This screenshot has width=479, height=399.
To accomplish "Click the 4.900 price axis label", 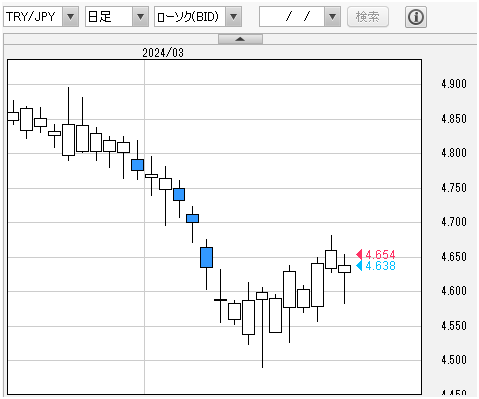I will (x=454, y=84).
